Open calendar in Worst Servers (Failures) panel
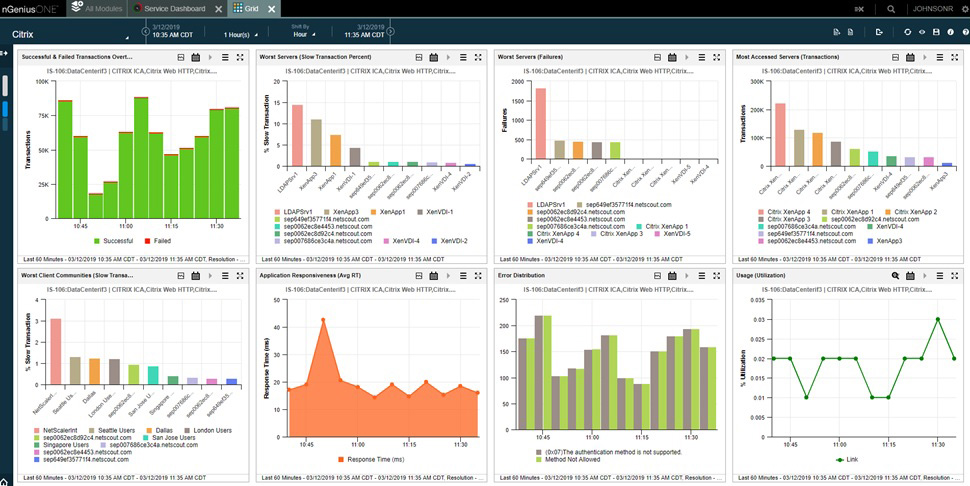Viewport: 970px width, 486px height. click(x=672, y=58)
